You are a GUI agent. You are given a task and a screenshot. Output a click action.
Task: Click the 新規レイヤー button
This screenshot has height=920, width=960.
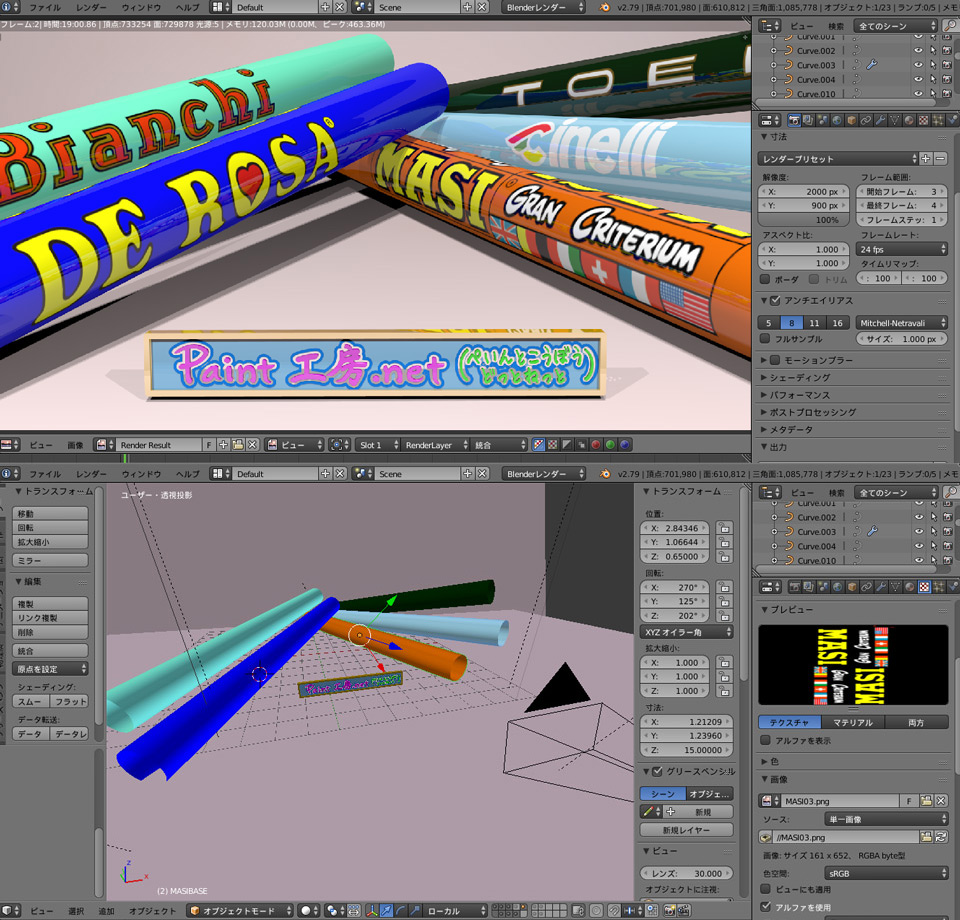pos(685,830)
